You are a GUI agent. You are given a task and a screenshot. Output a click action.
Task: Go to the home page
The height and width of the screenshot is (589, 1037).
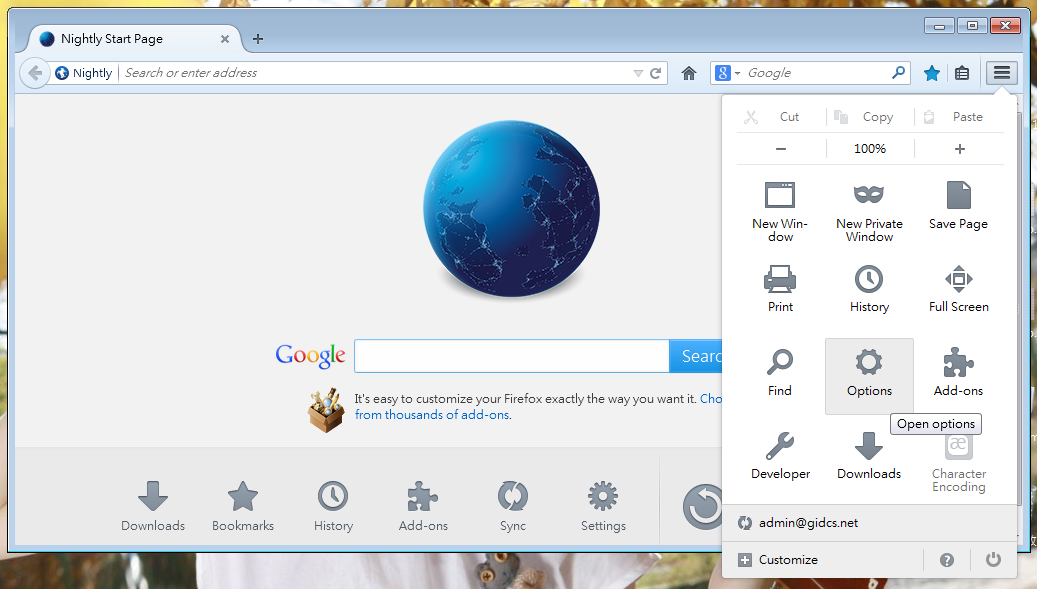[x=688, y=73]
